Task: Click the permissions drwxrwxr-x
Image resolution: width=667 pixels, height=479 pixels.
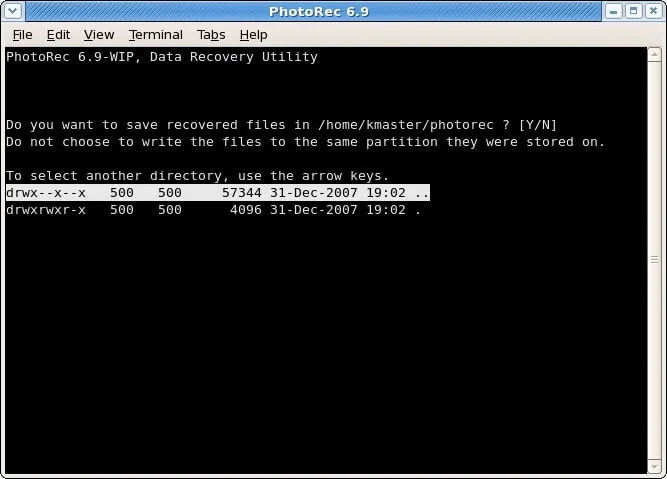Action: click(x=46, y=210)
